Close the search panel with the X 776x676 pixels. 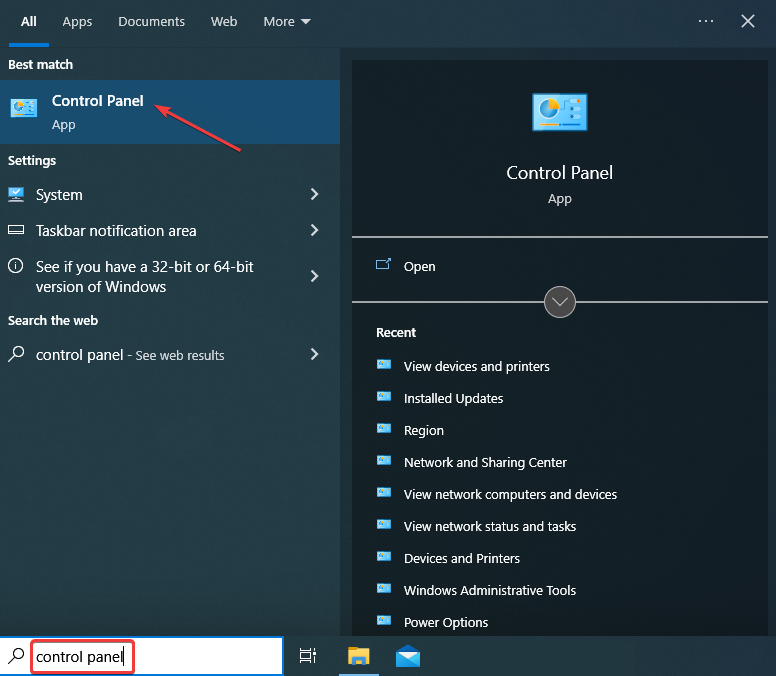(748, 21)
